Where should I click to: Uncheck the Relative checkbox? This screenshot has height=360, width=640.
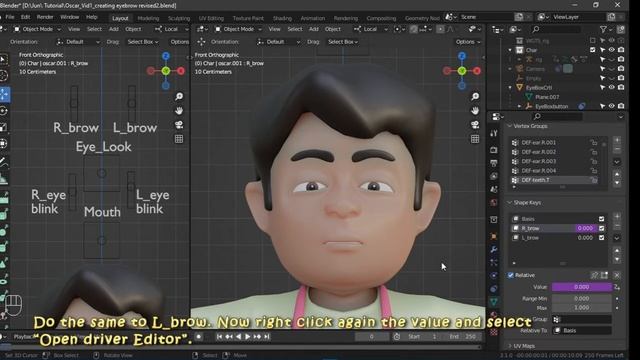(511, 275)
